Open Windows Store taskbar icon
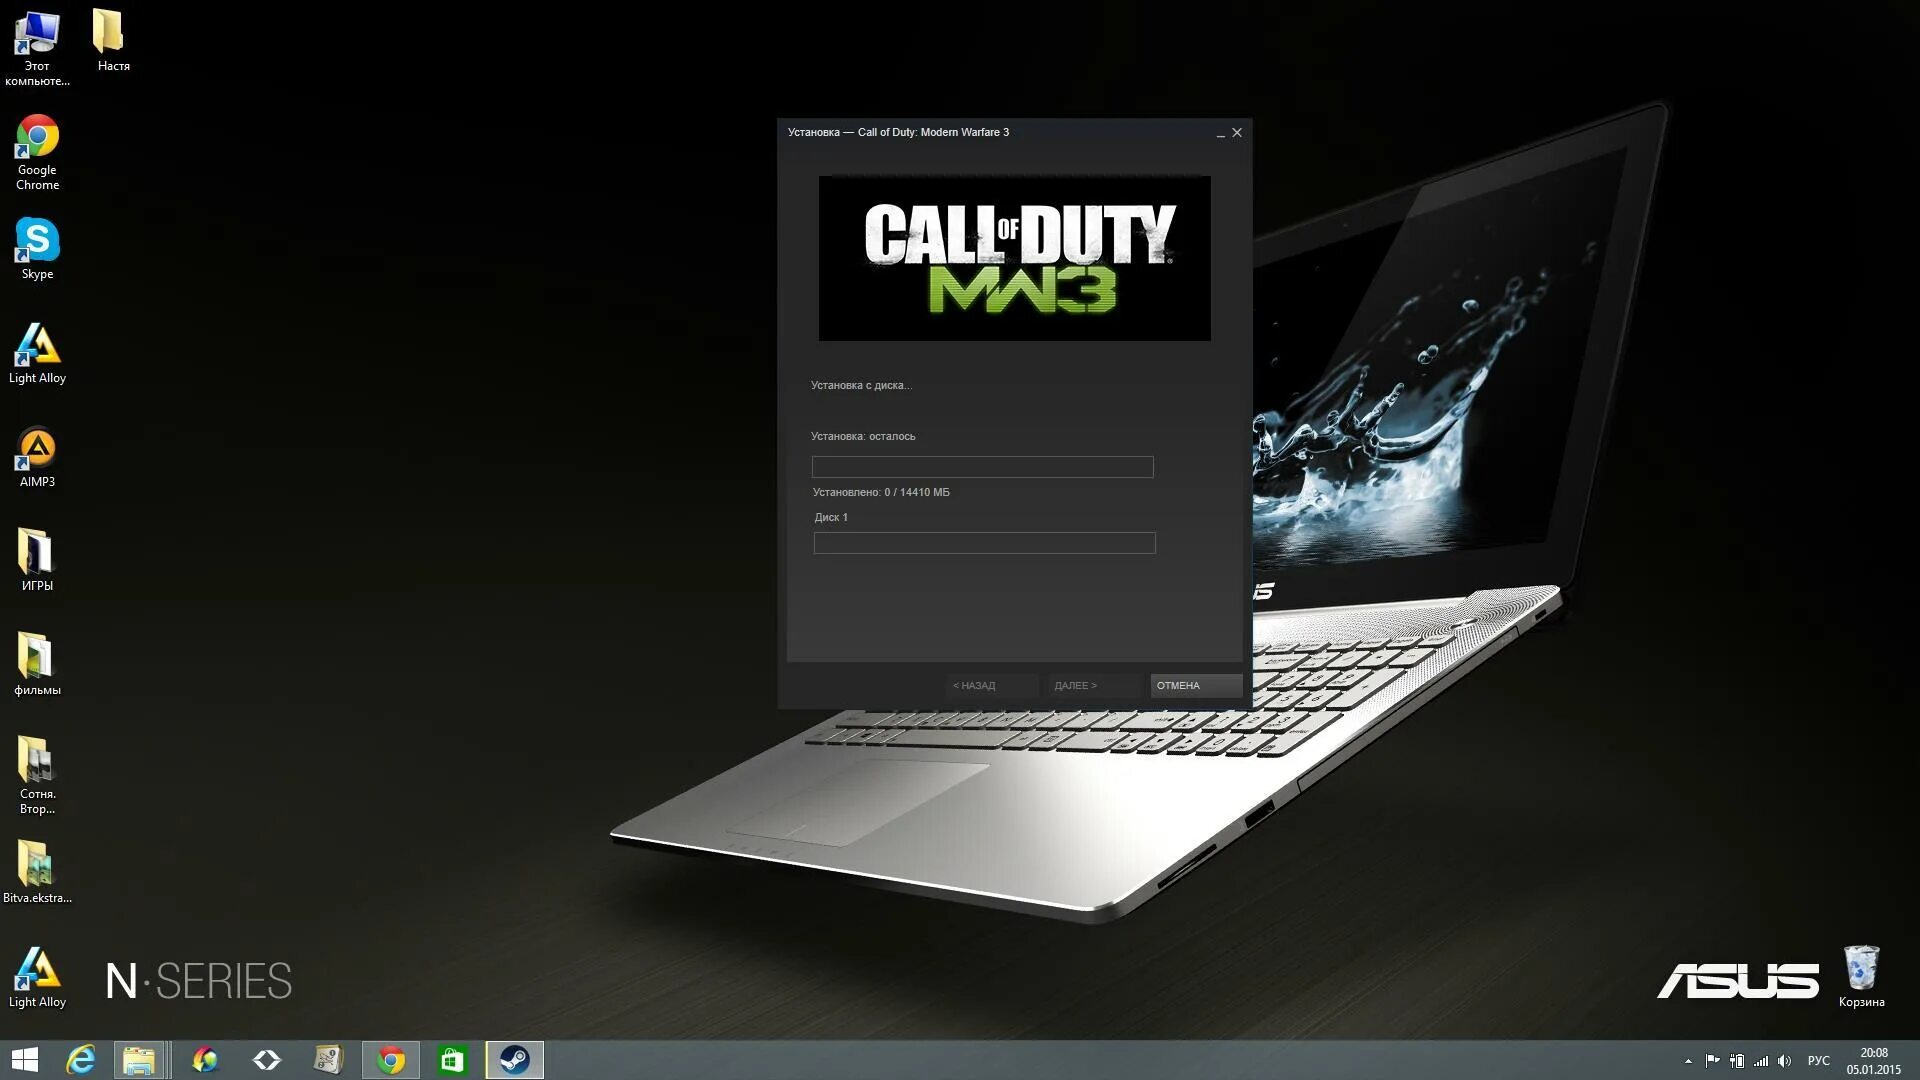This screenshot has width=1920, height=1080. pos(452,1060)
